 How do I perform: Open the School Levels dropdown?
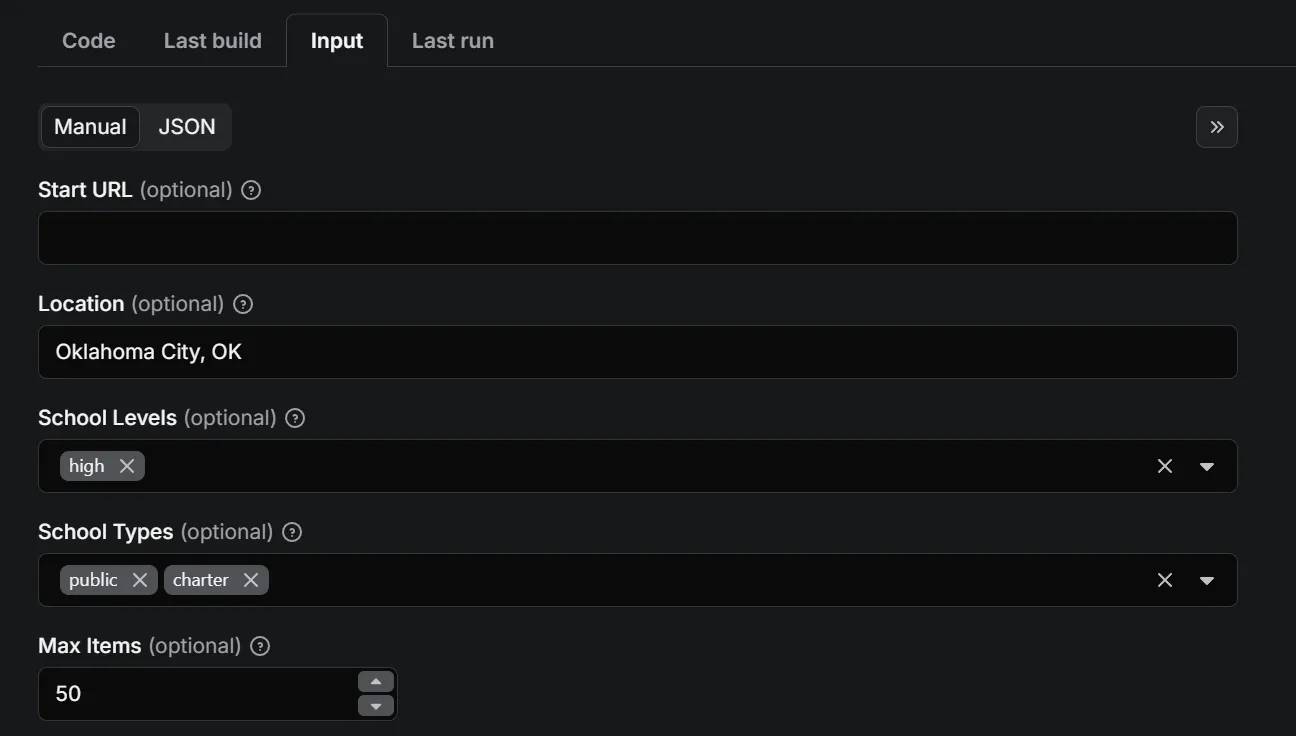click(1207, 466)
